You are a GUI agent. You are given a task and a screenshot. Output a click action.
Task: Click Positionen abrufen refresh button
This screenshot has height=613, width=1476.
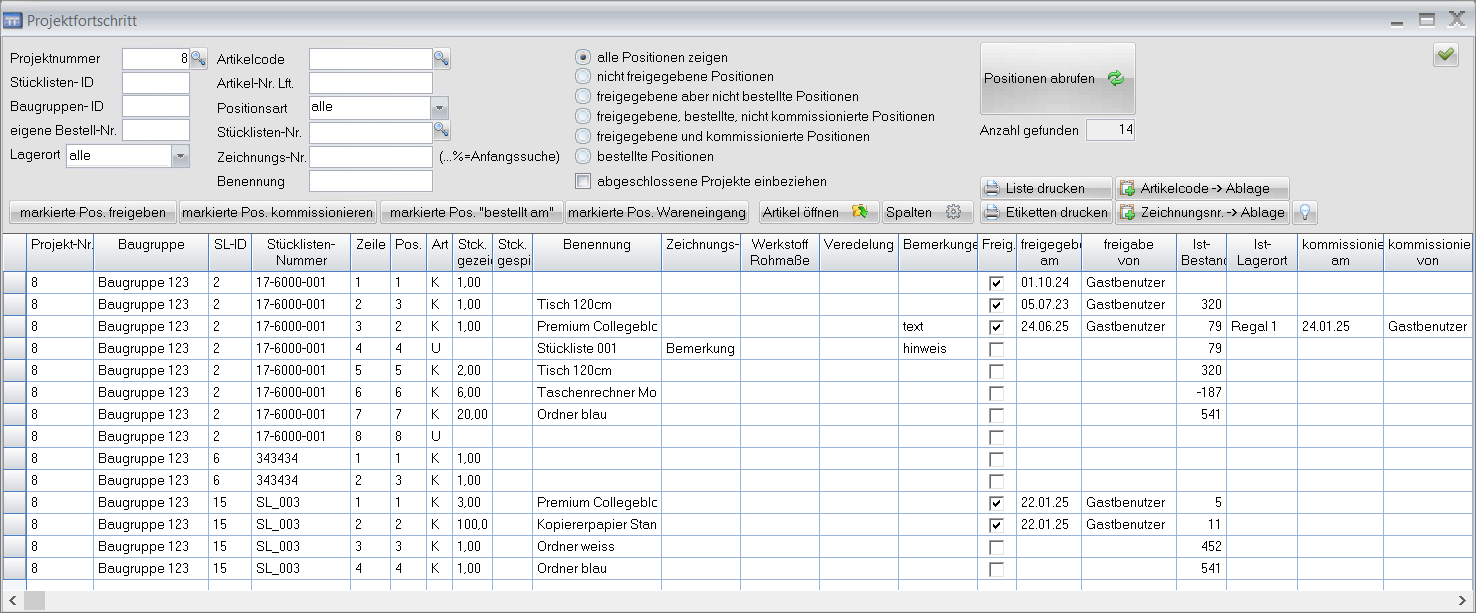(1057, 78)
